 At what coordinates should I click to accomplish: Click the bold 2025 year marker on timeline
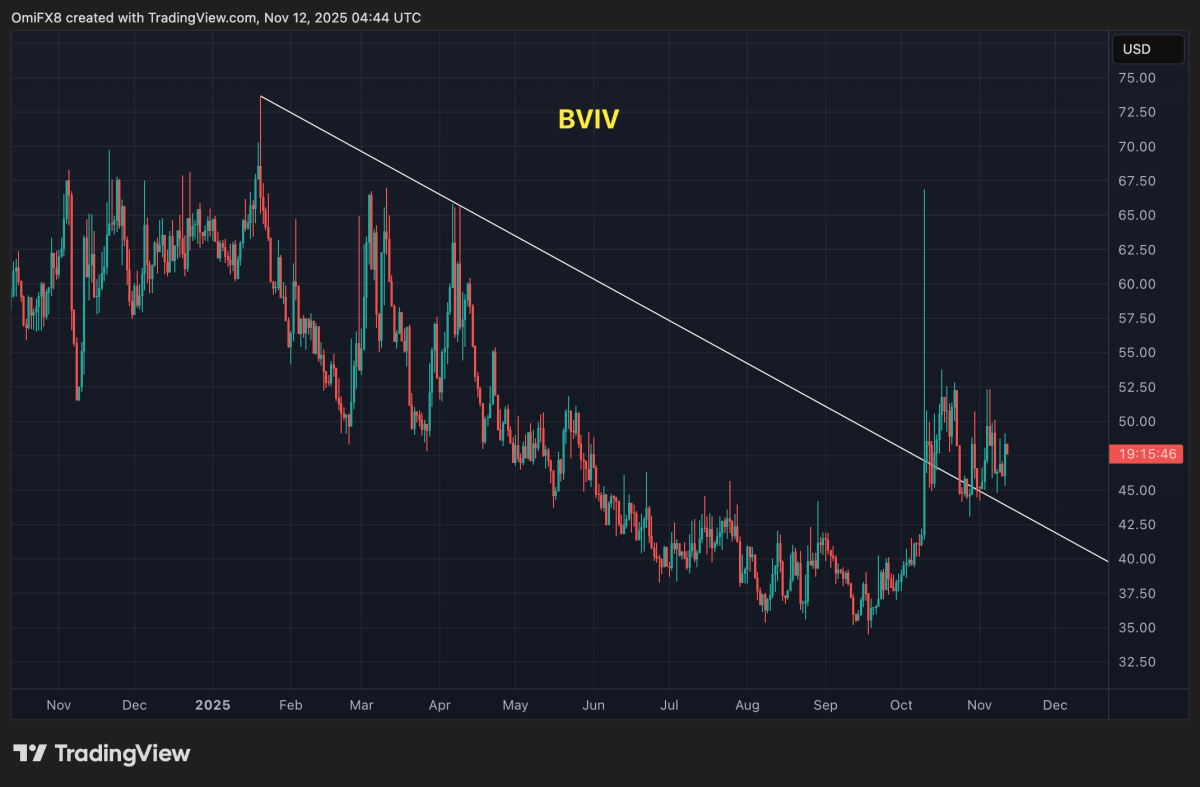coord(211,705)
